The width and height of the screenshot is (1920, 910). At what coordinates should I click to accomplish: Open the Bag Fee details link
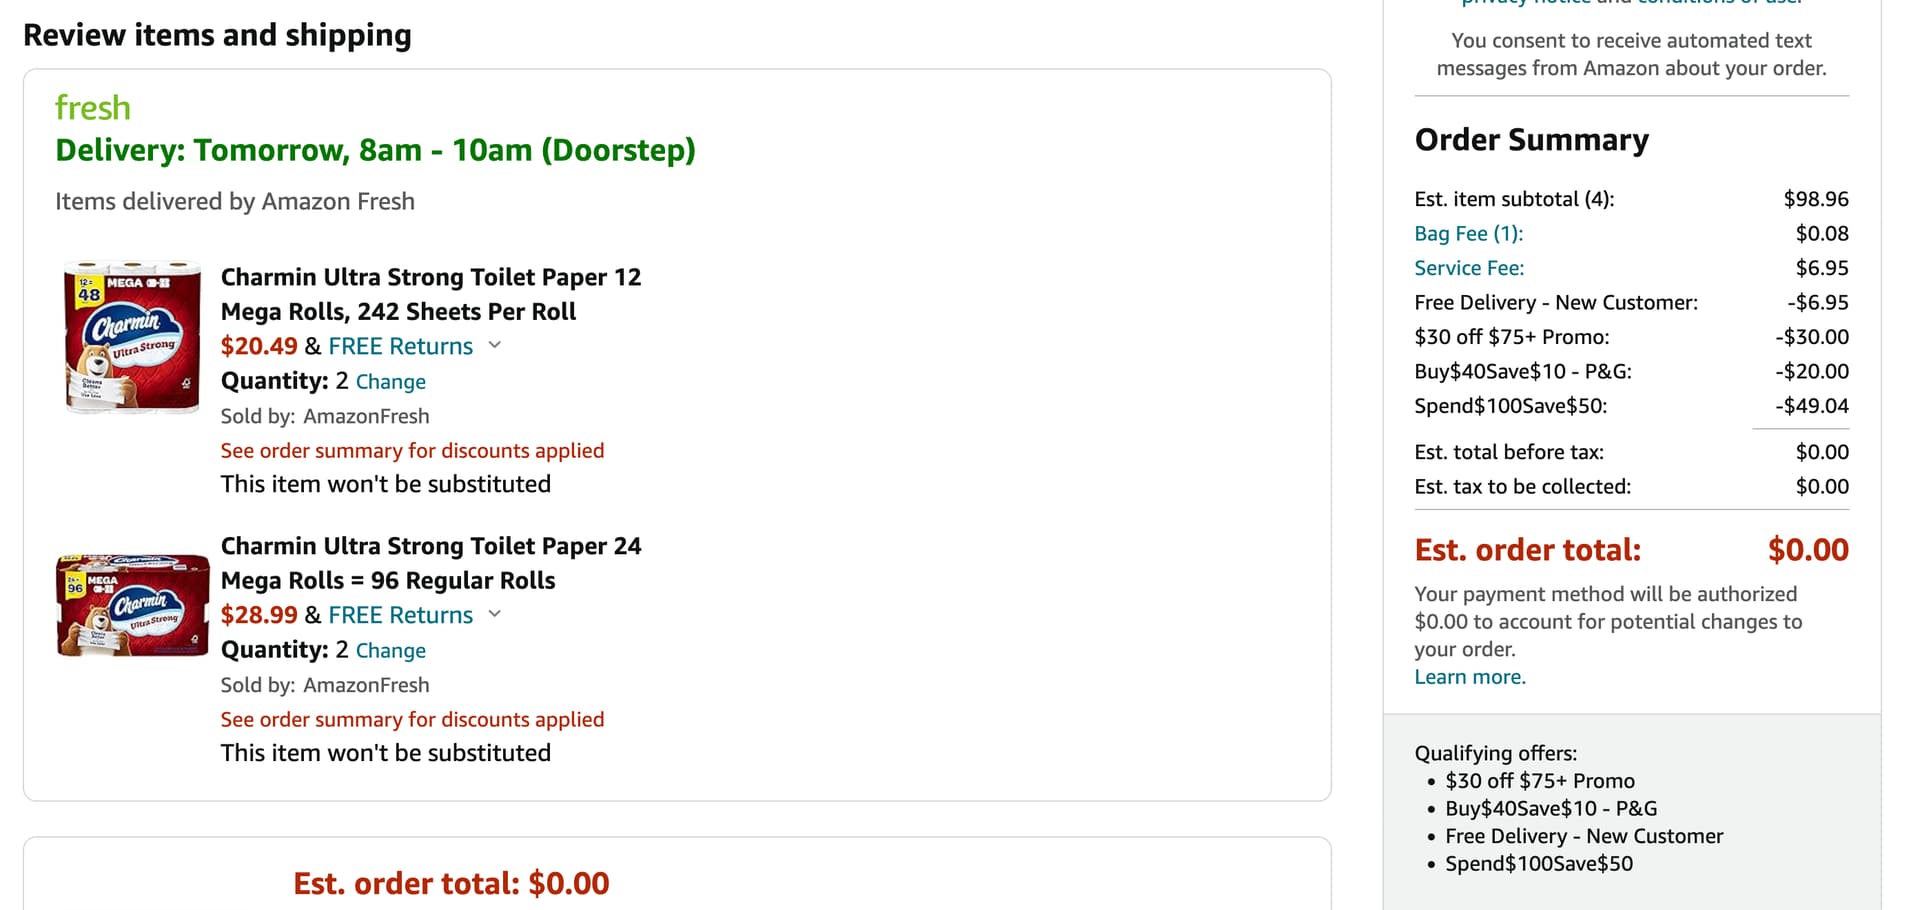(1468, 234)
